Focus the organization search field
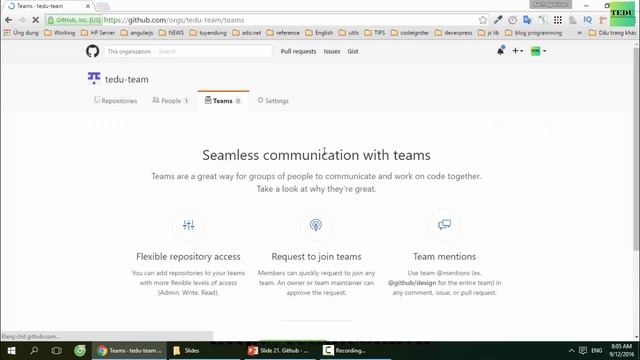The image size is (640, 360). coord(213,51)
